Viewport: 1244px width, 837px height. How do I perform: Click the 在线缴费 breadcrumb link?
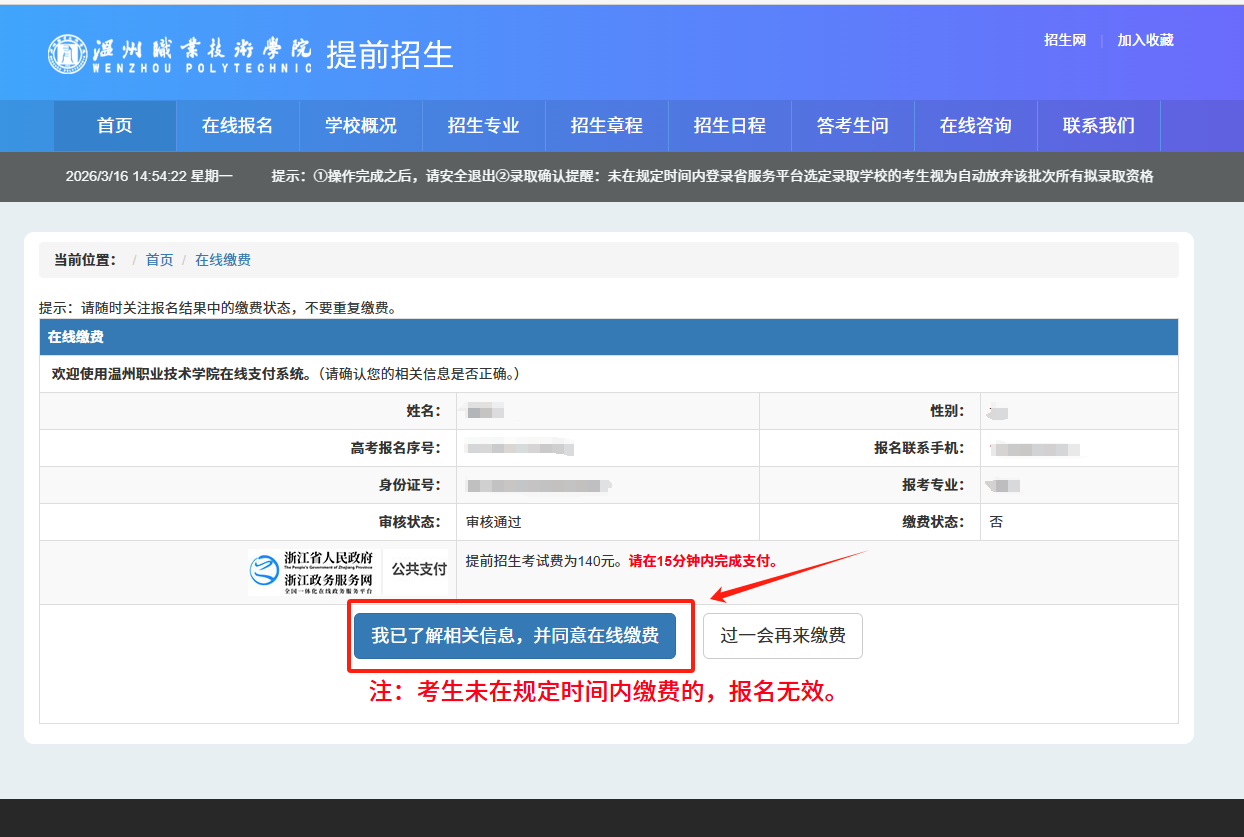223,260
